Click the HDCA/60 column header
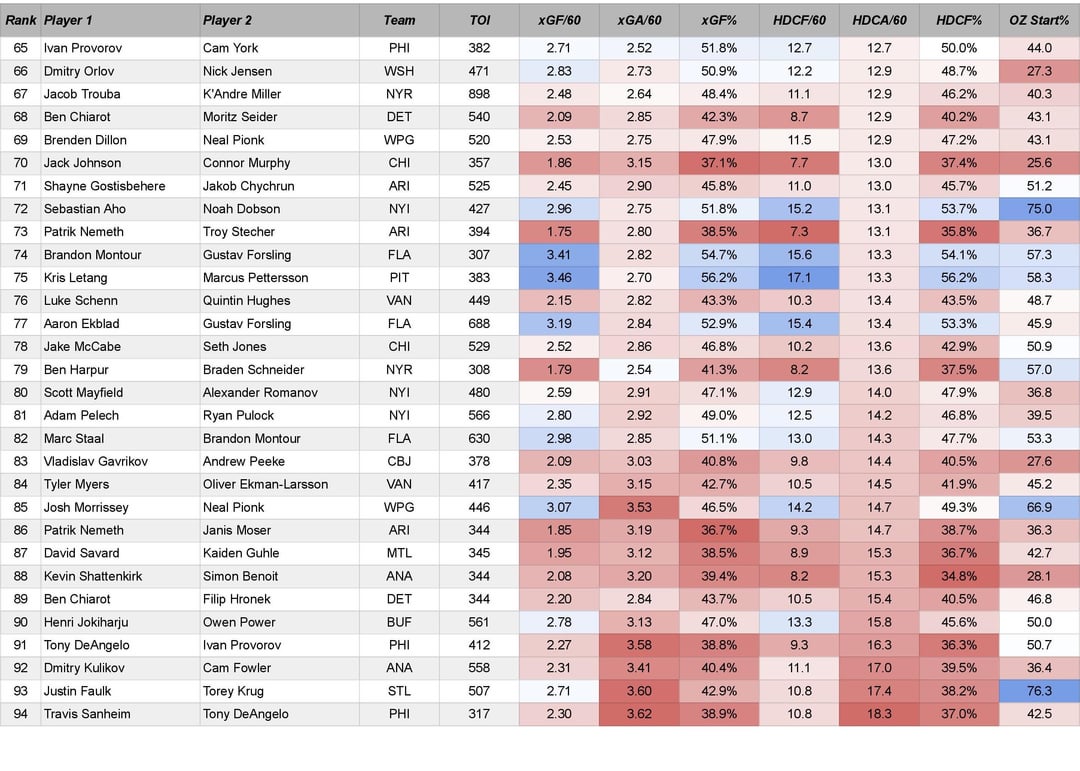The width and height of the screenshot is (1080, 771). coord(879,20)
